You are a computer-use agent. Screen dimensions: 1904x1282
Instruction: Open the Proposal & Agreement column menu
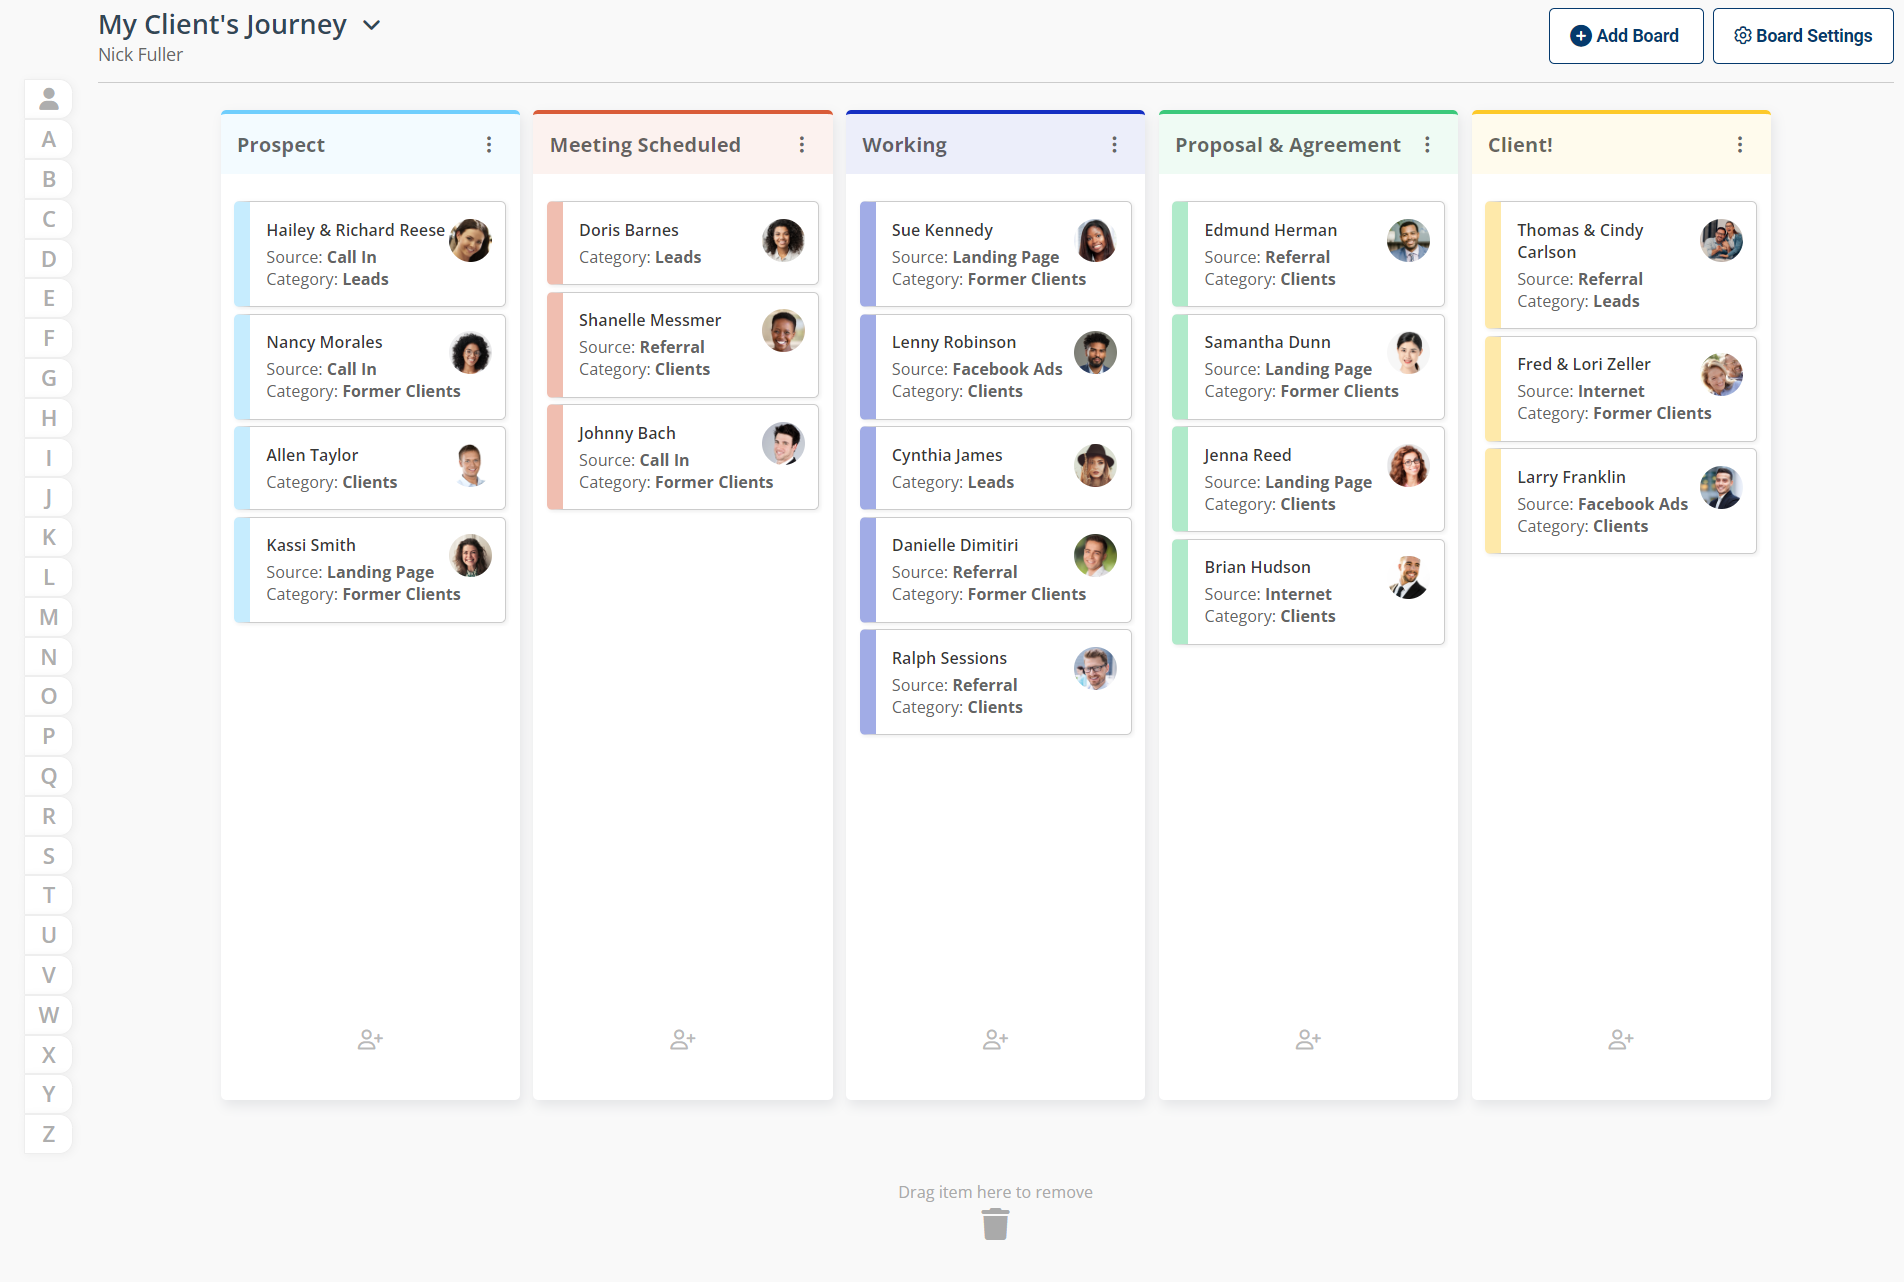(x=1428, y=145)
